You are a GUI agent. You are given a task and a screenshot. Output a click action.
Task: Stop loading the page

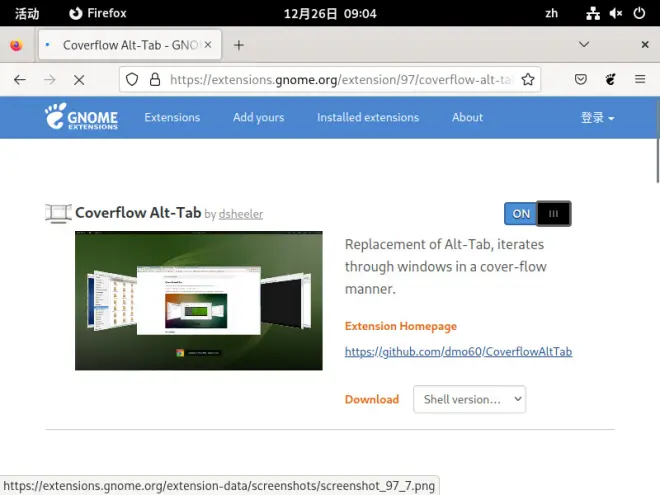pos(79,80)
